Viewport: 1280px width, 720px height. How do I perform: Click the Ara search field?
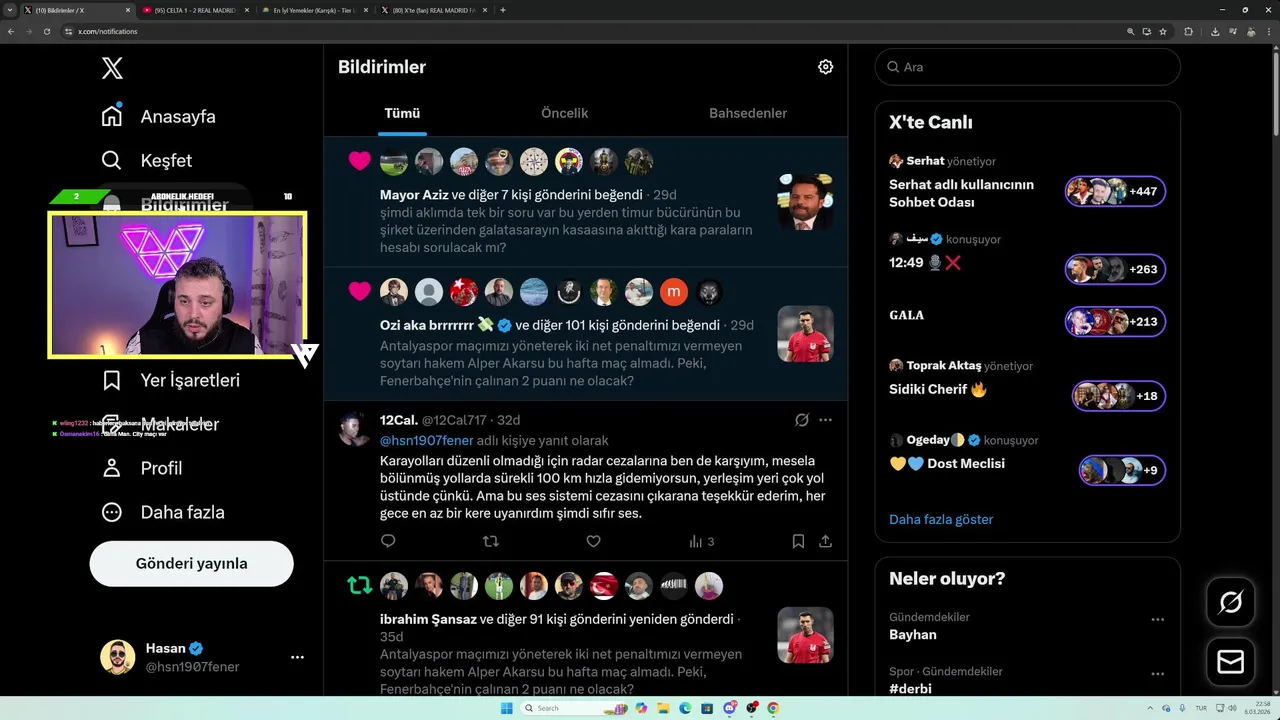click(1027, 67)
